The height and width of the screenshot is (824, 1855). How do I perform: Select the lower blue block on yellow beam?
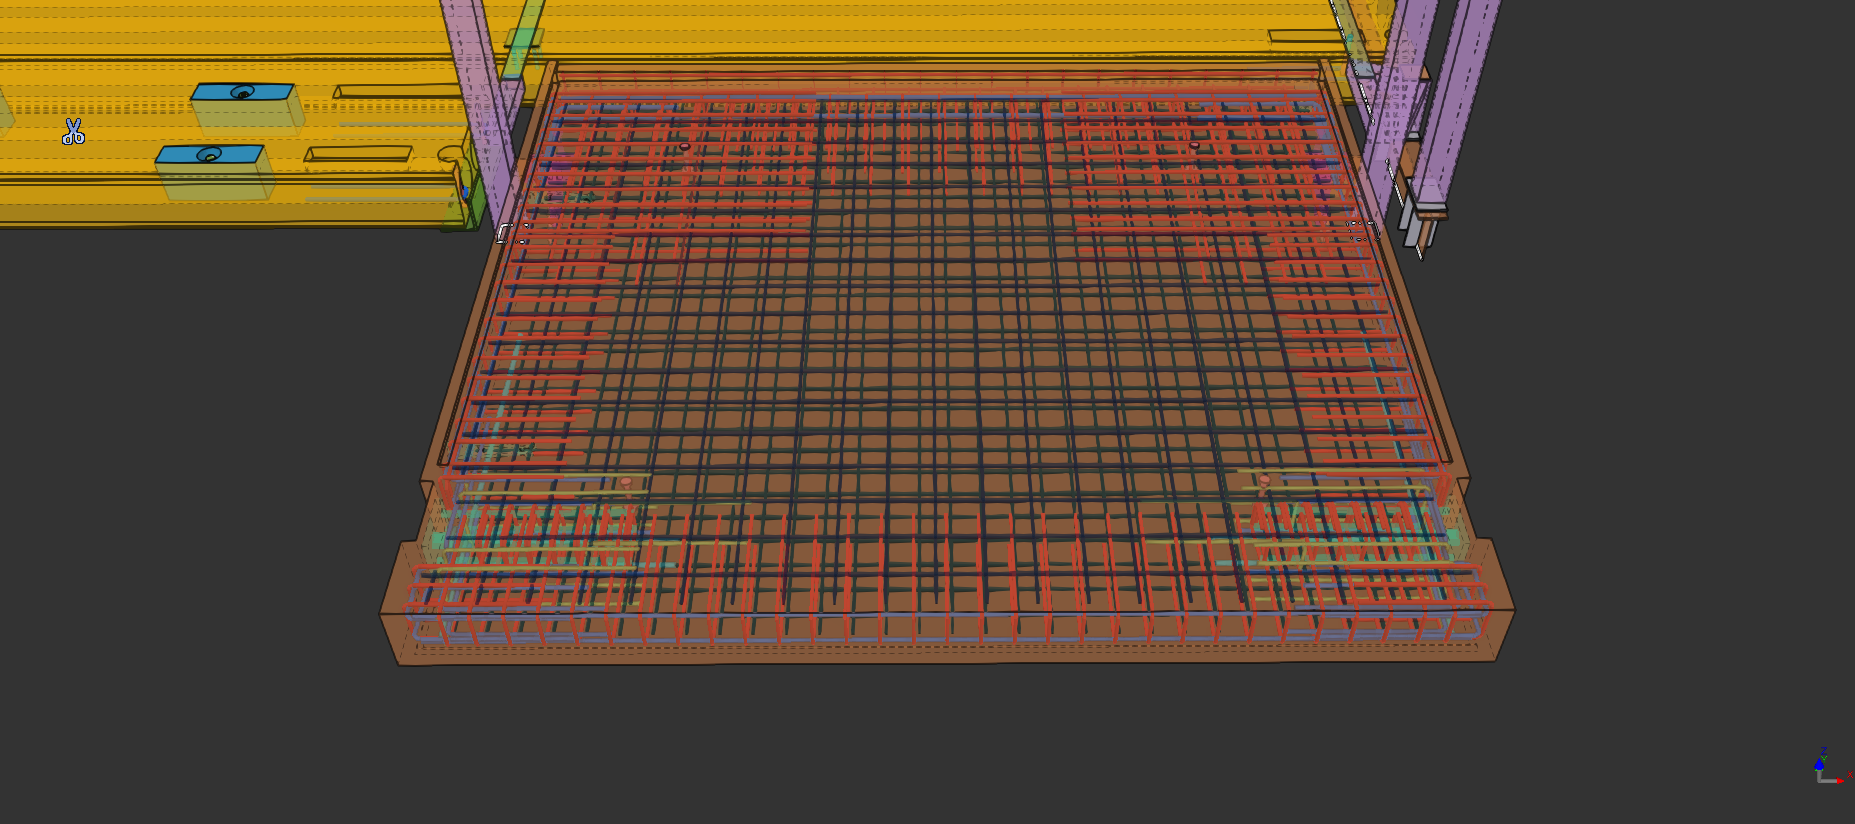click(x=210, y=155)
